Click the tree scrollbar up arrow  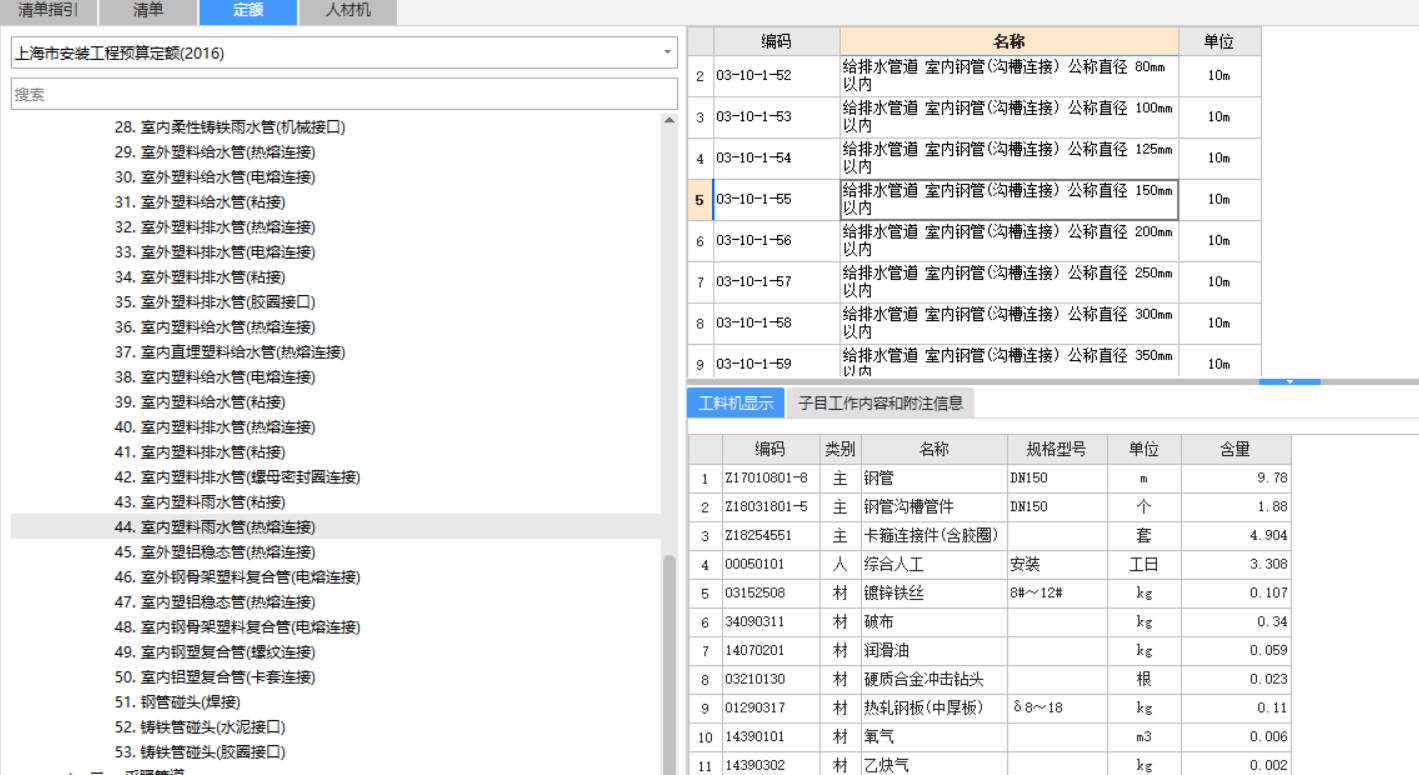tap(669, 121)
